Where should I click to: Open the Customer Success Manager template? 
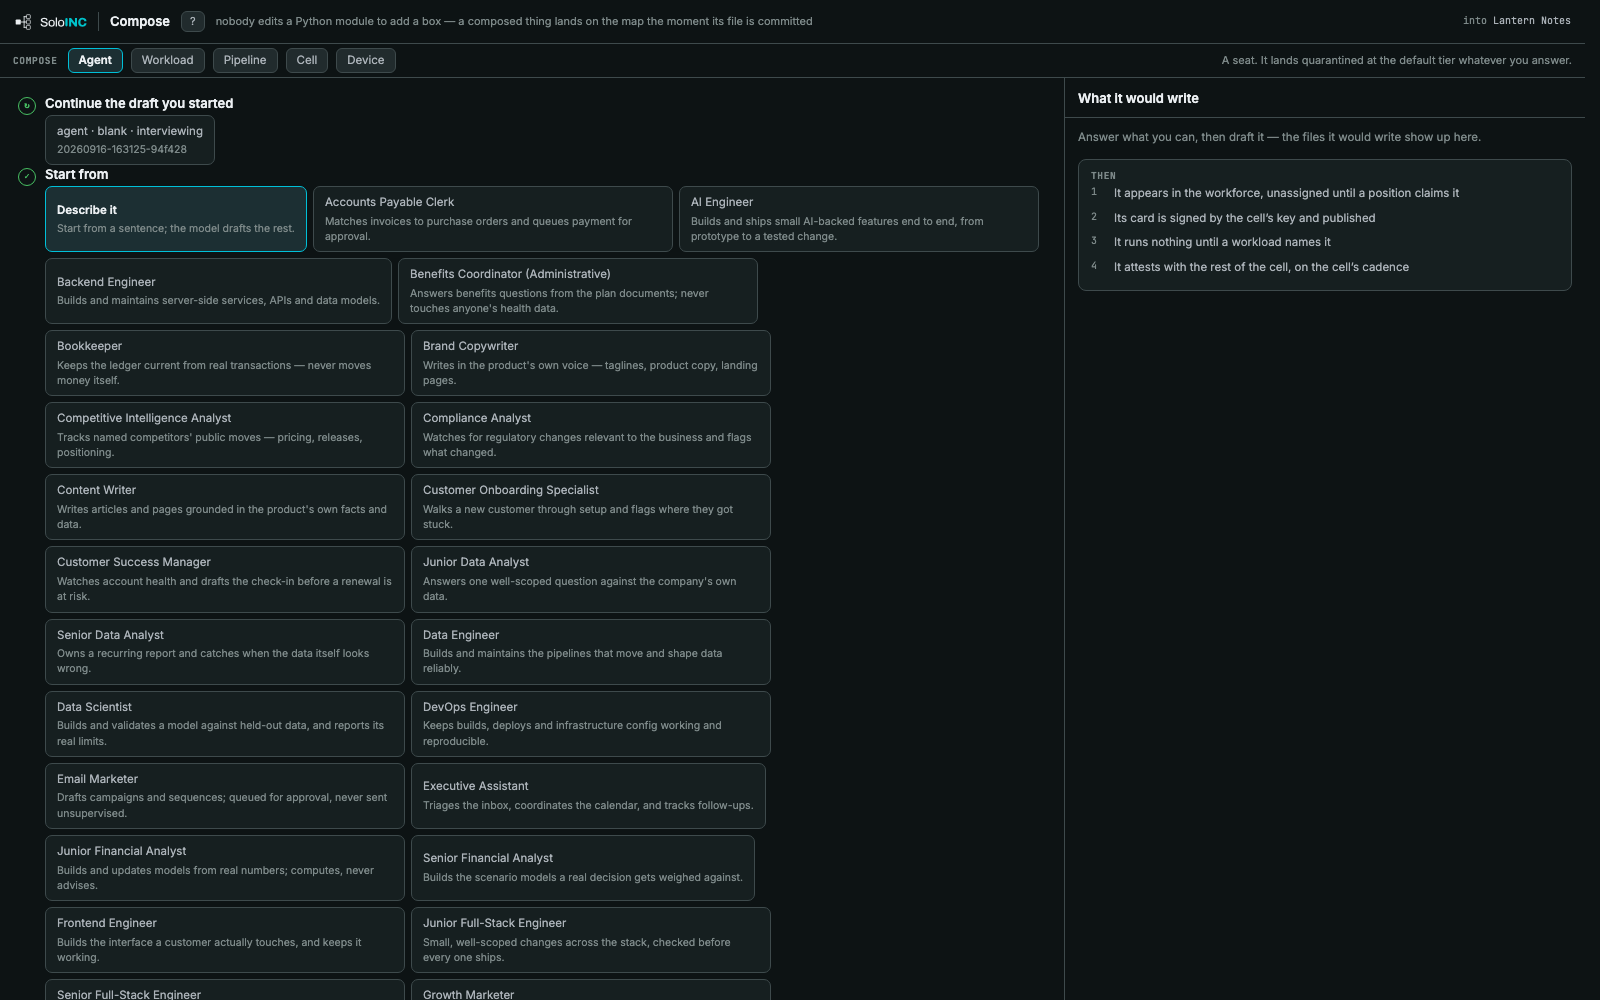[225, 579]
